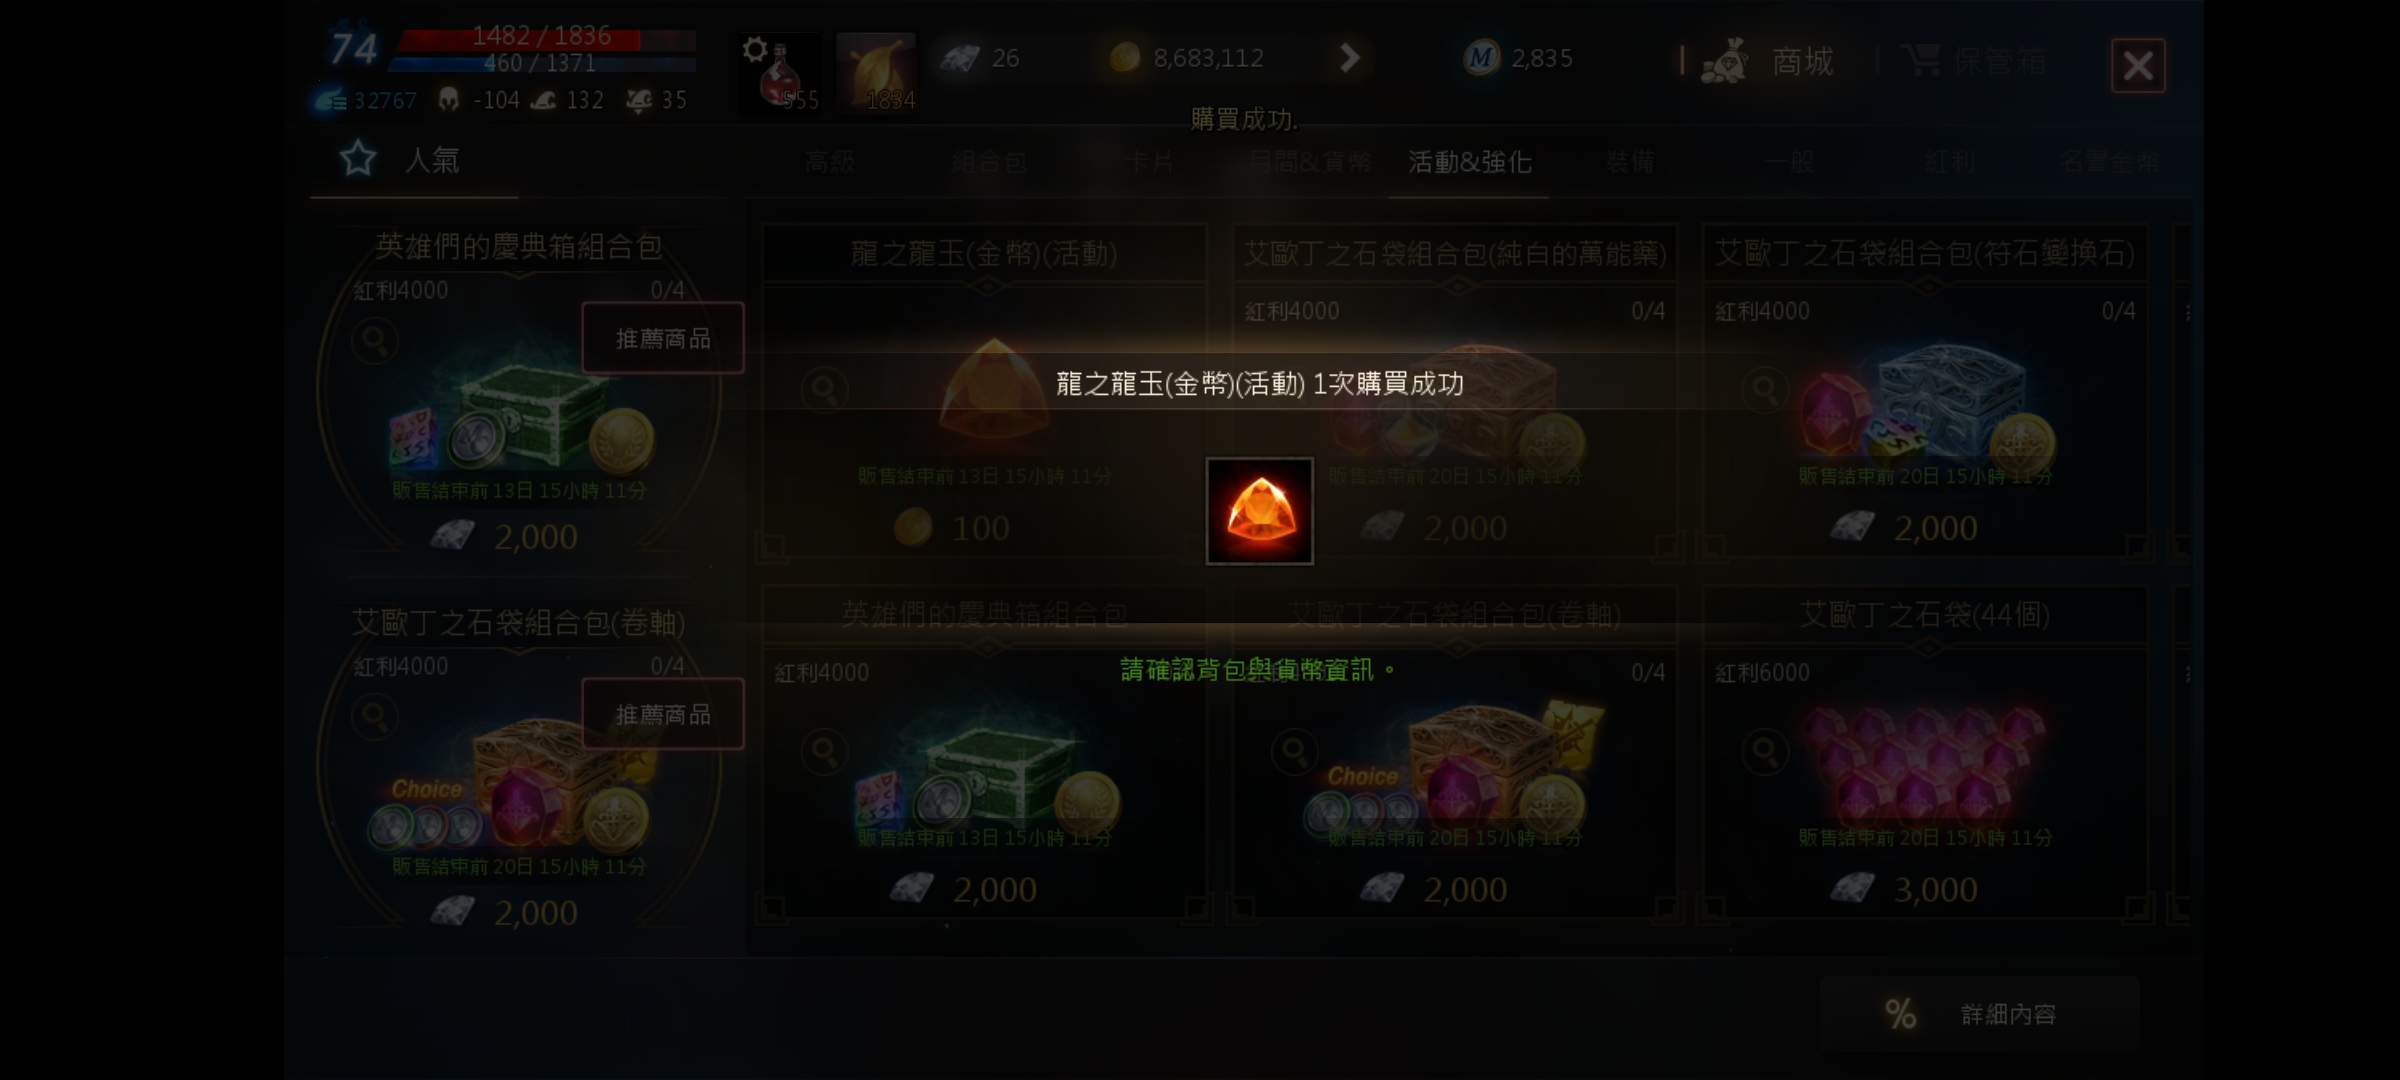This screenshot has width=2400, height=1080.
Task: Close the shop with X button
Action: (2138, 66)
